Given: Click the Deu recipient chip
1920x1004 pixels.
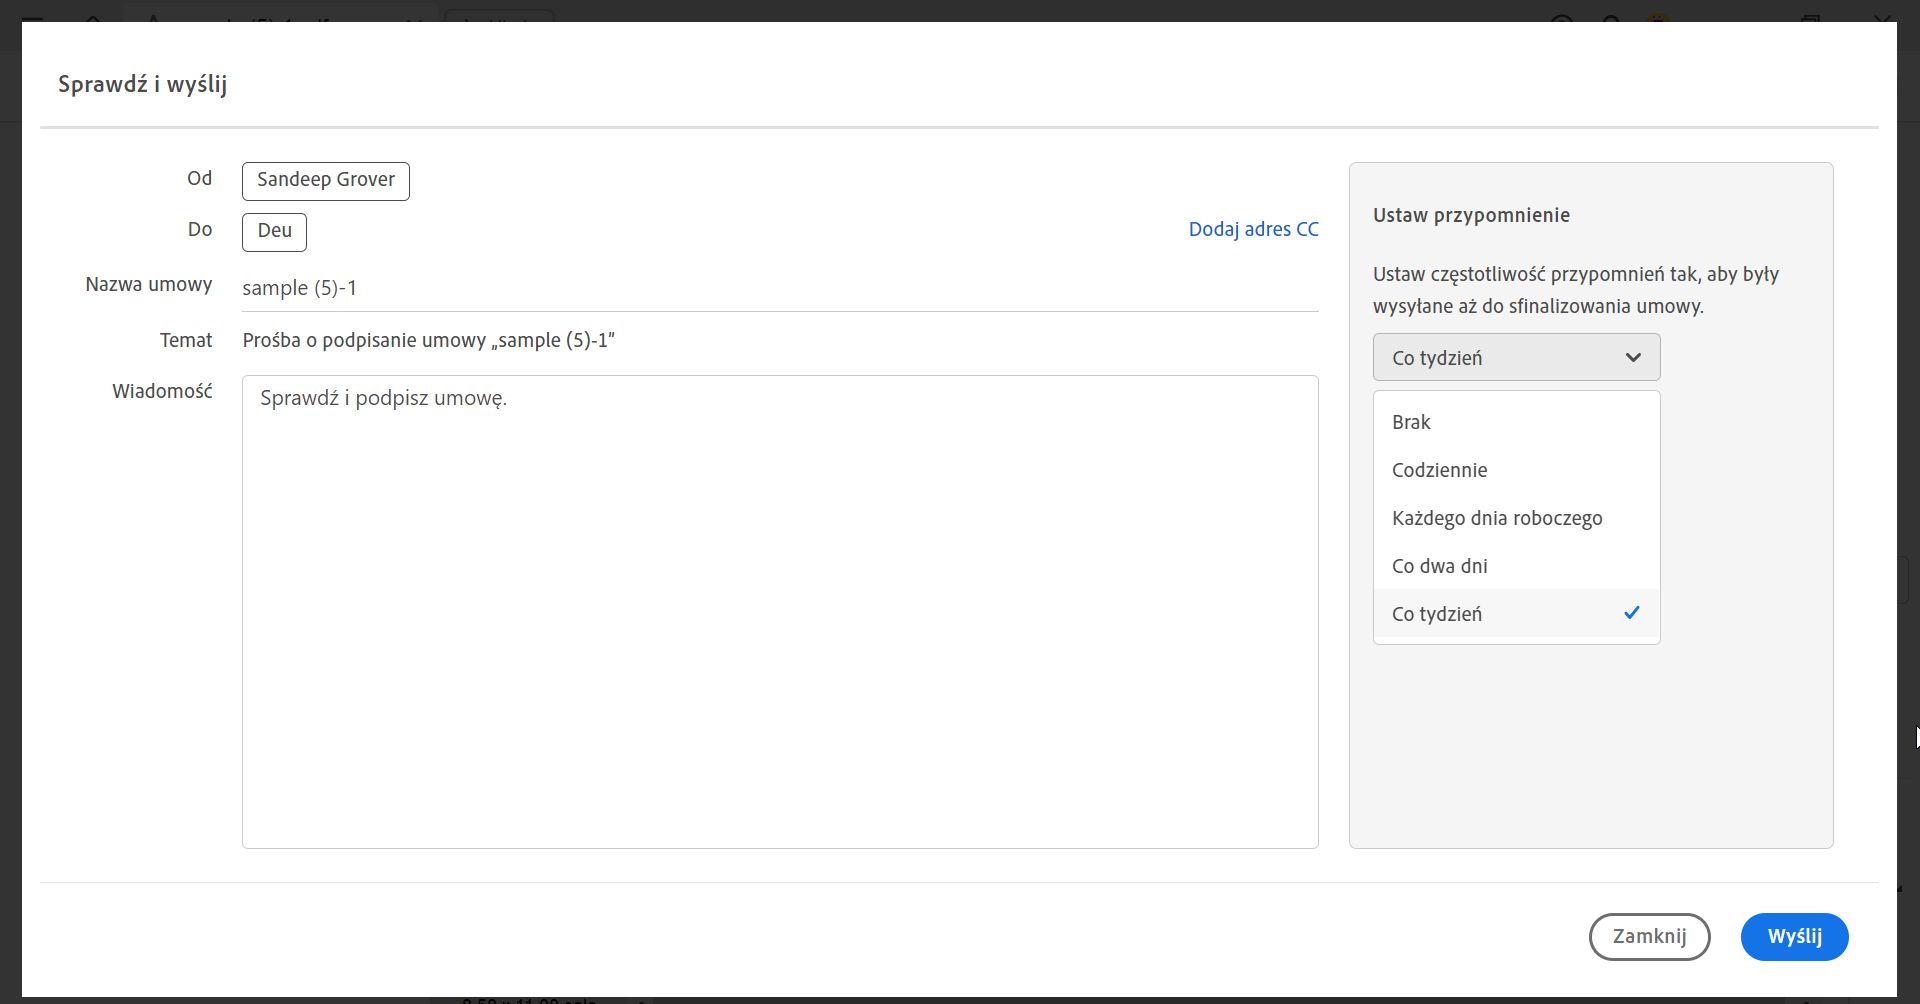Looking at the screenshot, I should [274, 231].
